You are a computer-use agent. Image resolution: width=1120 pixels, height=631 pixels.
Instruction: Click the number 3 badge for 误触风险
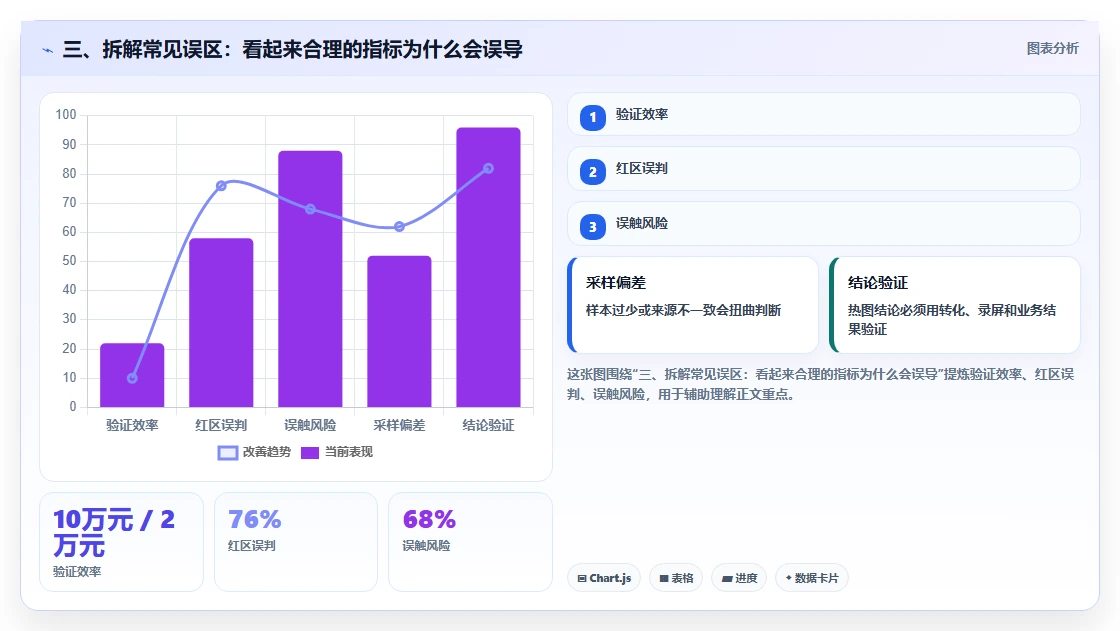[593, 227]
